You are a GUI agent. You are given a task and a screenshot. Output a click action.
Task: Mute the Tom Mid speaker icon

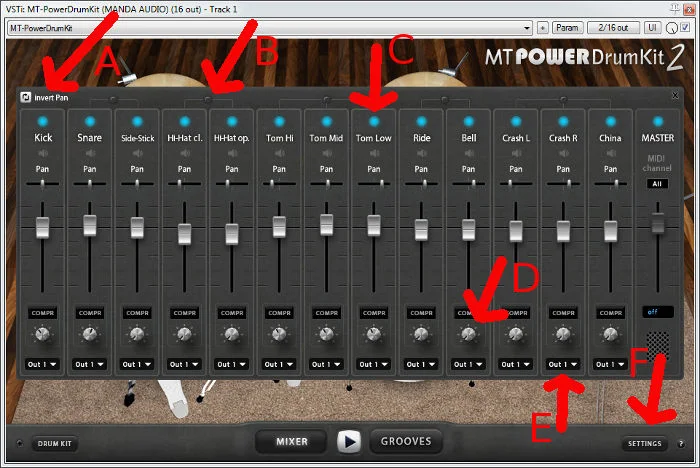click(x=327, y=153)
